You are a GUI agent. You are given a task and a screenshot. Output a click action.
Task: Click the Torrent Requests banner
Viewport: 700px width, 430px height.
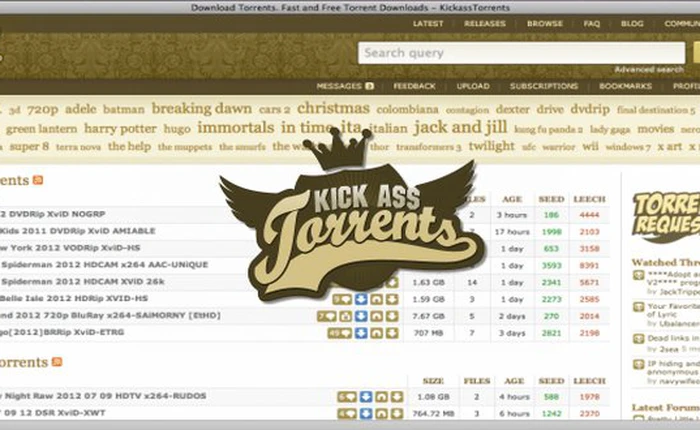pos(666,217)
